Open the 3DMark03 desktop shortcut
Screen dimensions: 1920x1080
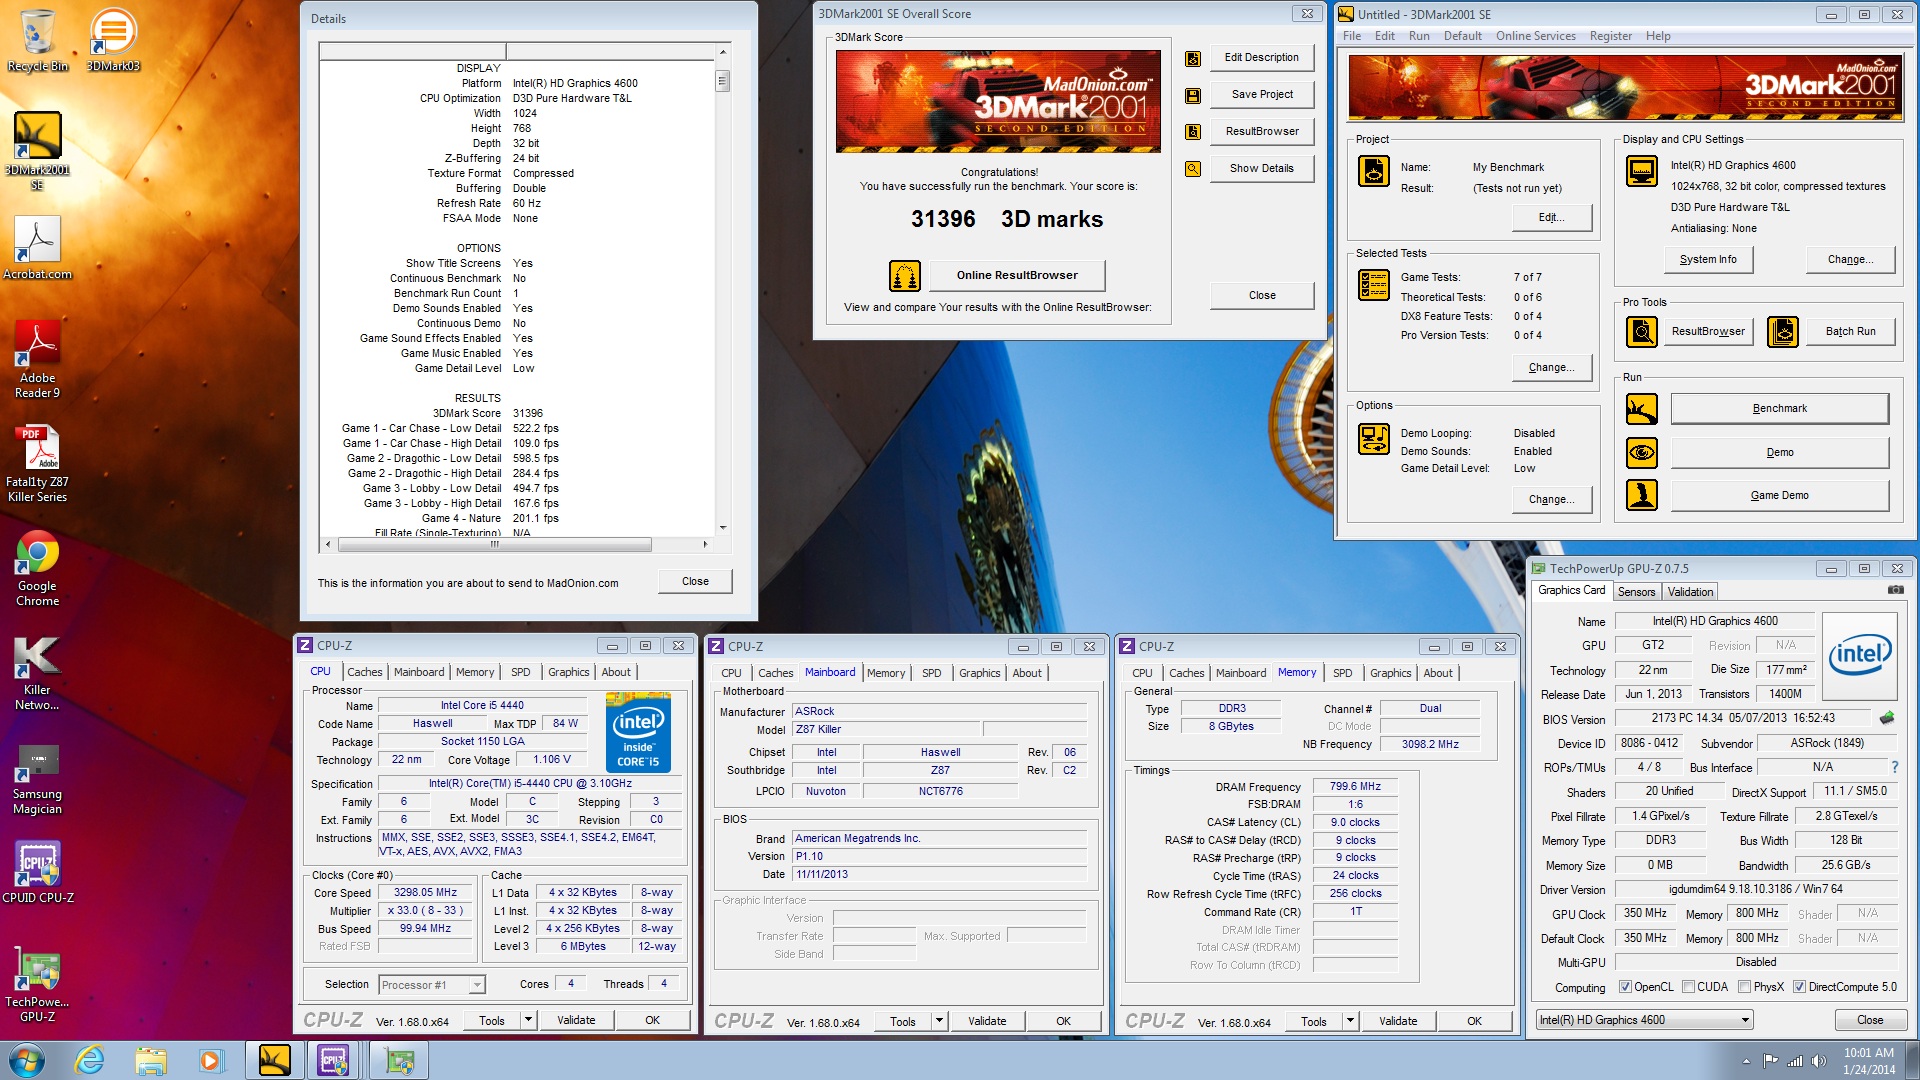click(x=113, y=40)
